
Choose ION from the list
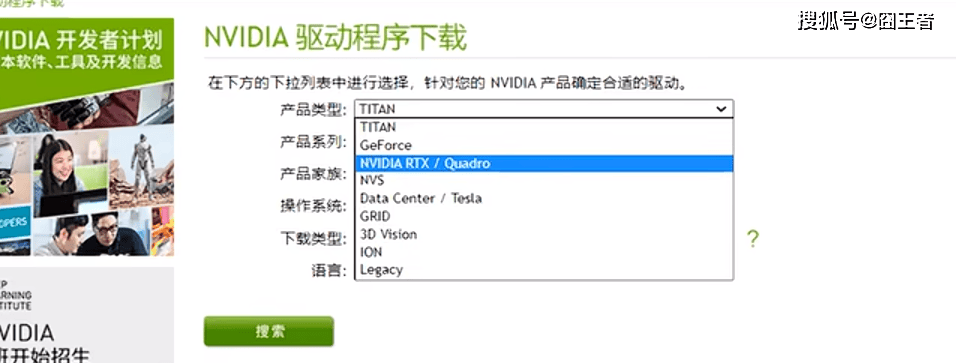tap(544, 251)
